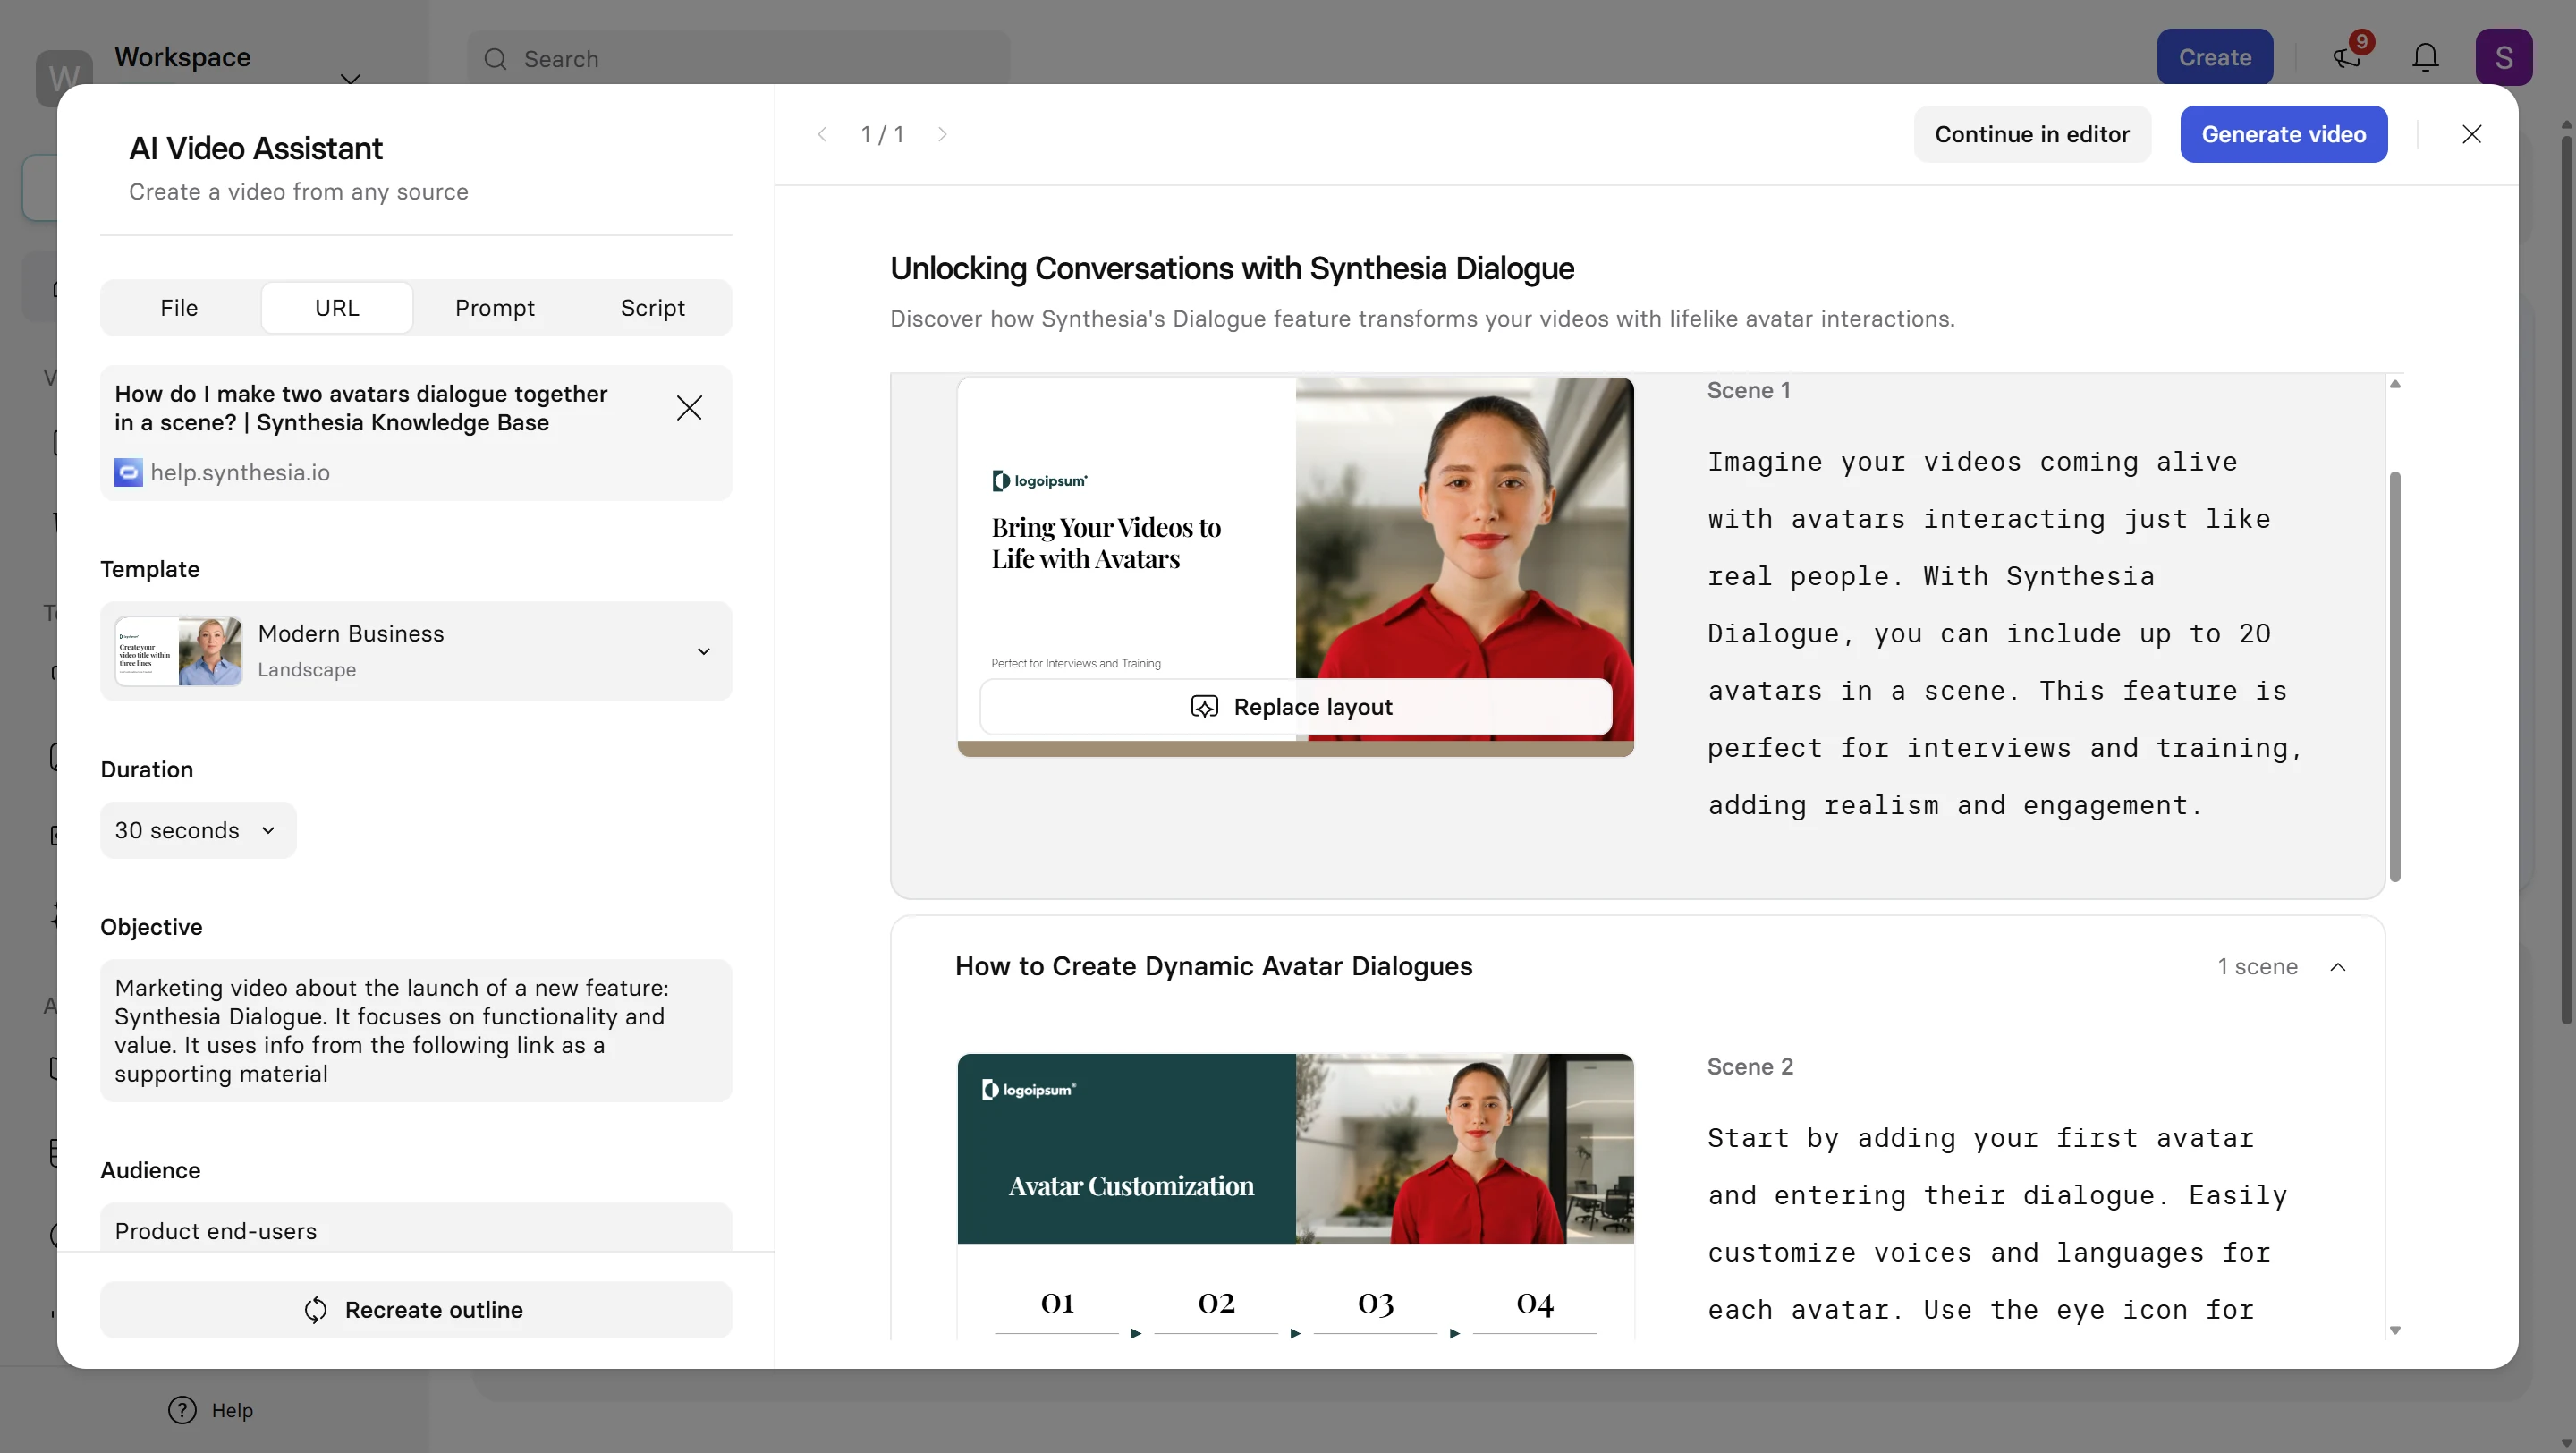Expand the Workspace switcher chevron
This screenshot has width=2576, height=1453.
tap(350, 78)
